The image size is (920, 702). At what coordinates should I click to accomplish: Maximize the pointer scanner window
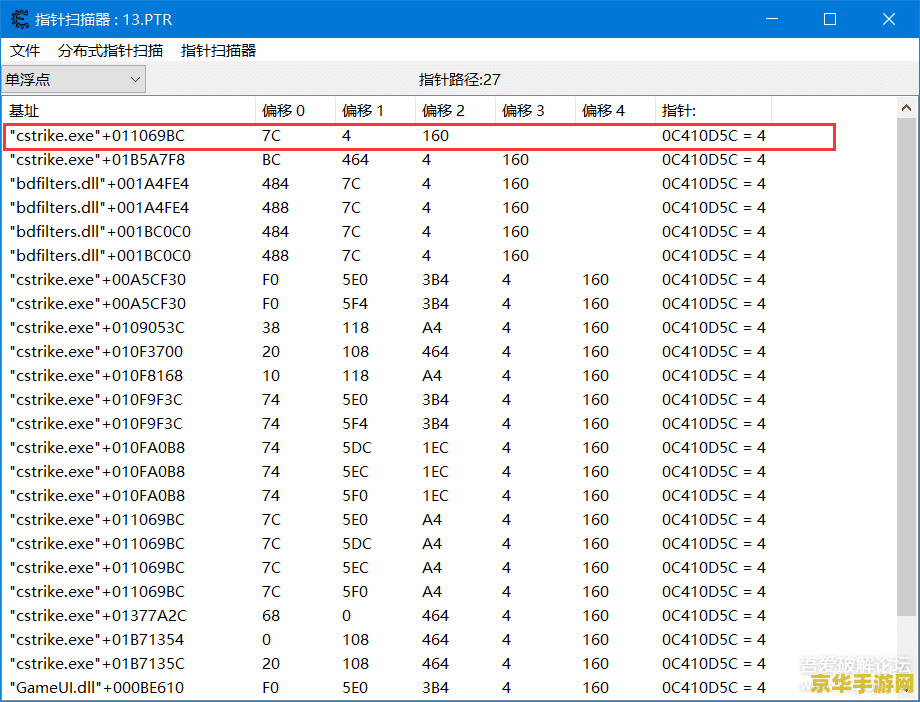pos(829,19)
